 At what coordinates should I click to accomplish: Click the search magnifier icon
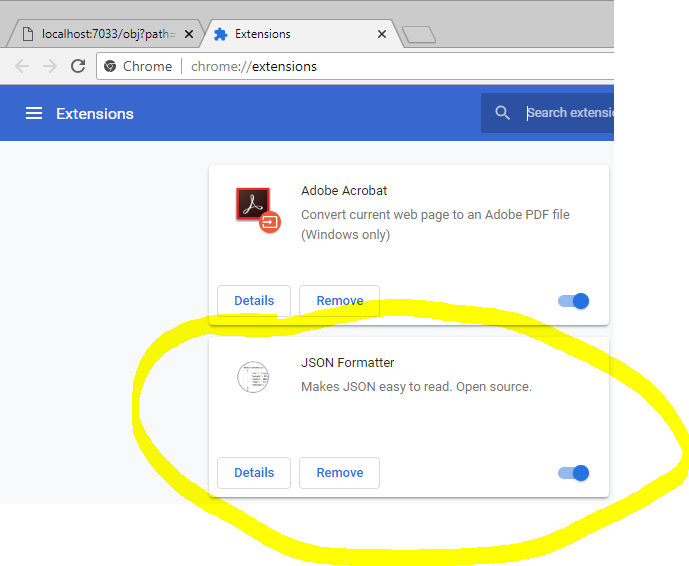point(502,113)
